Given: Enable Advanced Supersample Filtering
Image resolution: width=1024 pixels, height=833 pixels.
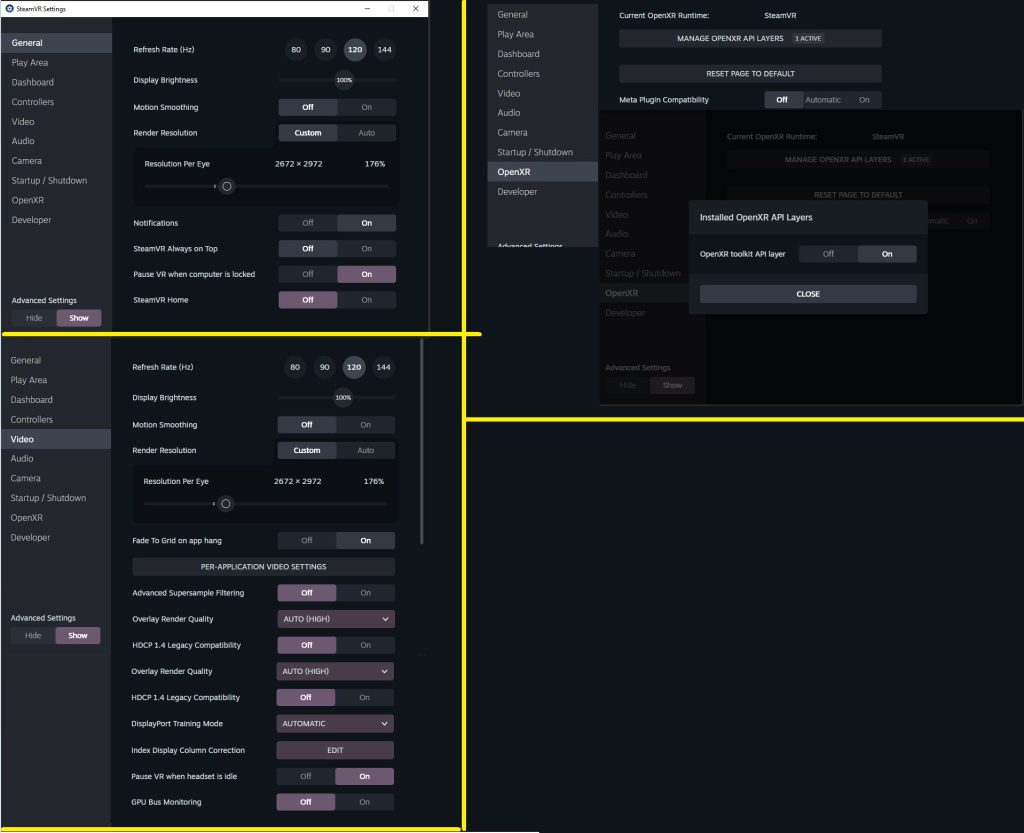Looking at the screenshot, I should point(365,593).
